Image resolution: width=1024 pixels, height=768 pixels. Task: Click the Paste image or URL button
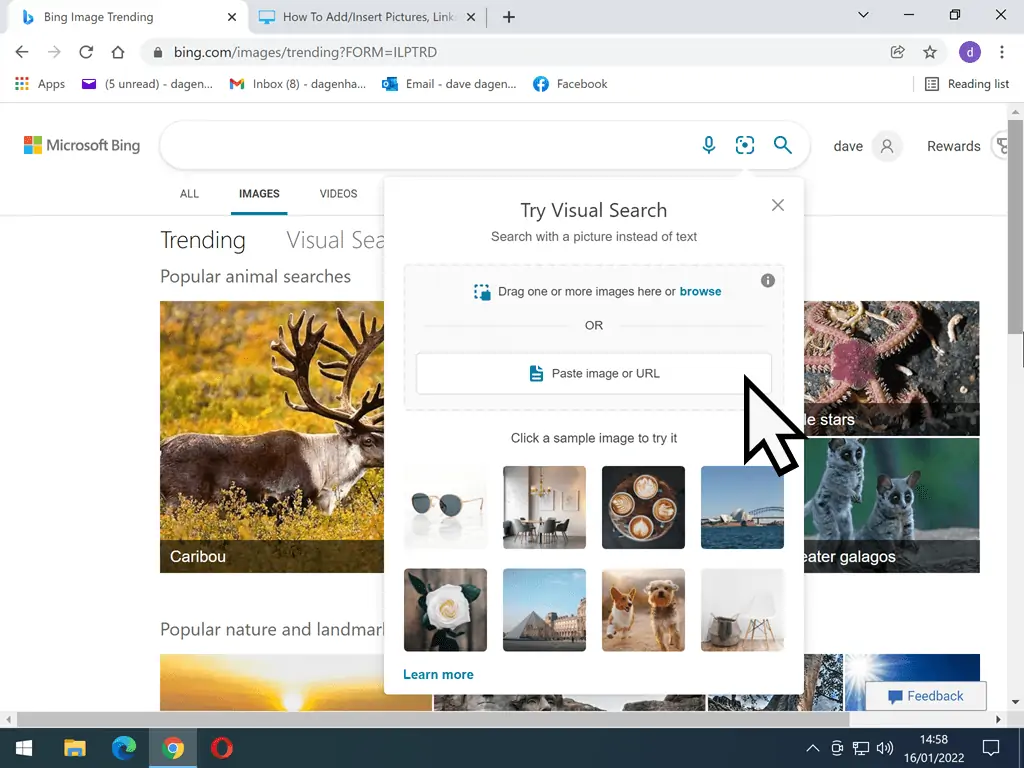(593, 373)
